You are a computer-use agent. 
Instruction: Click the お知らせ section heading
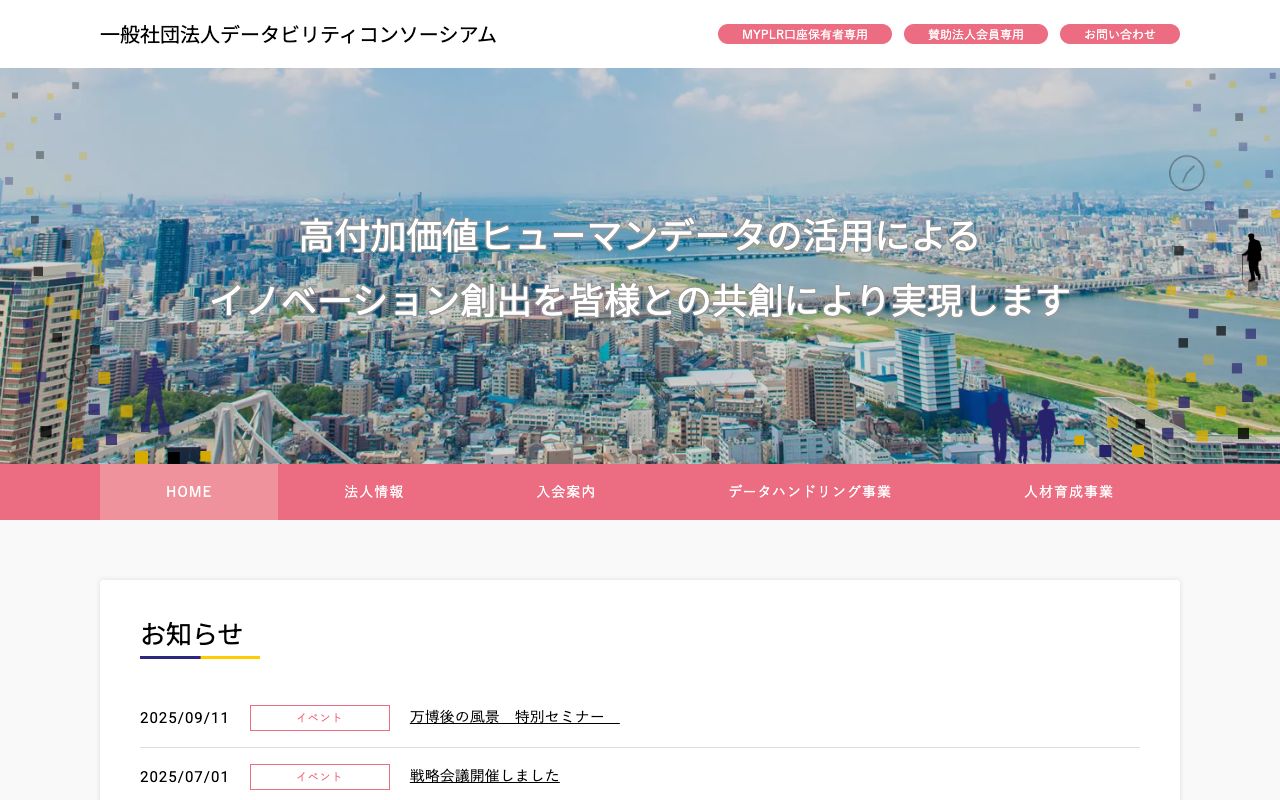[x=191, y=634]
